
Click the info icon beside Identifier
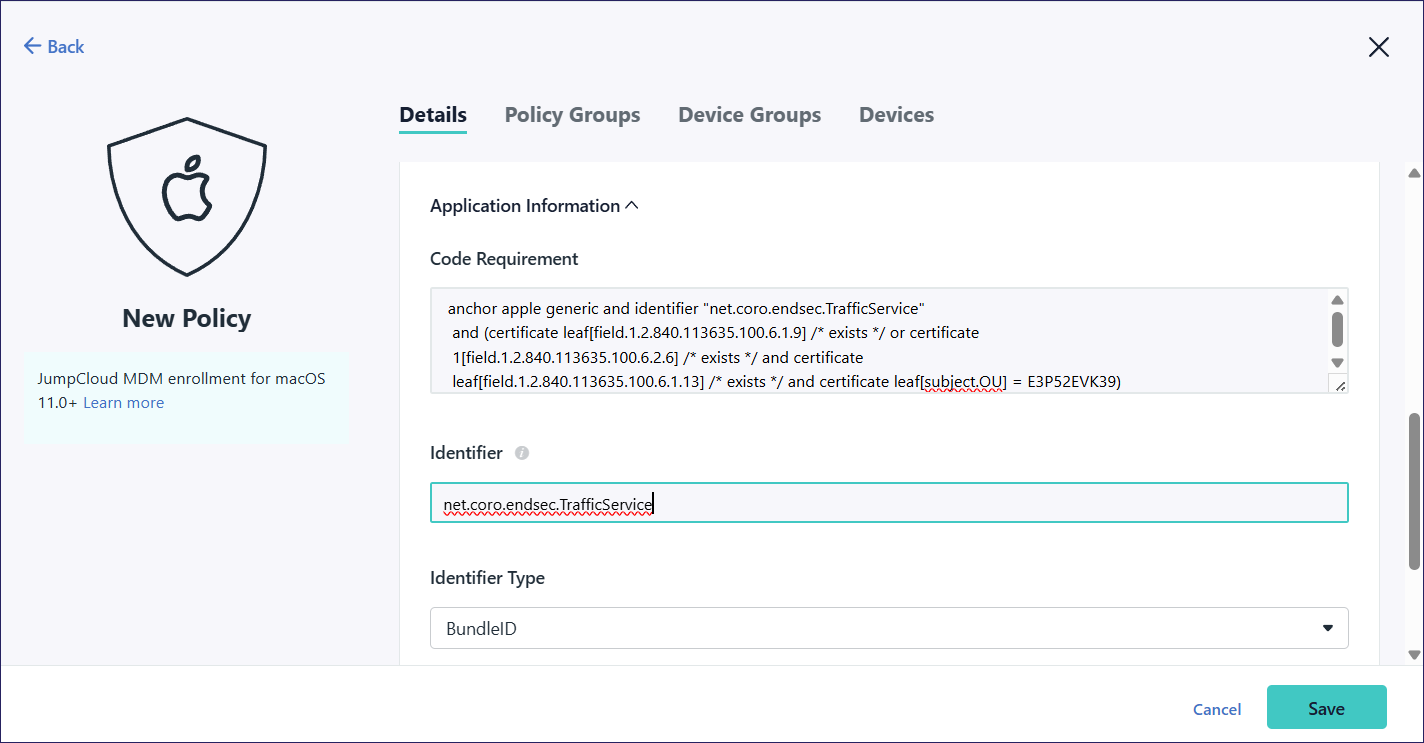[521, 453]
